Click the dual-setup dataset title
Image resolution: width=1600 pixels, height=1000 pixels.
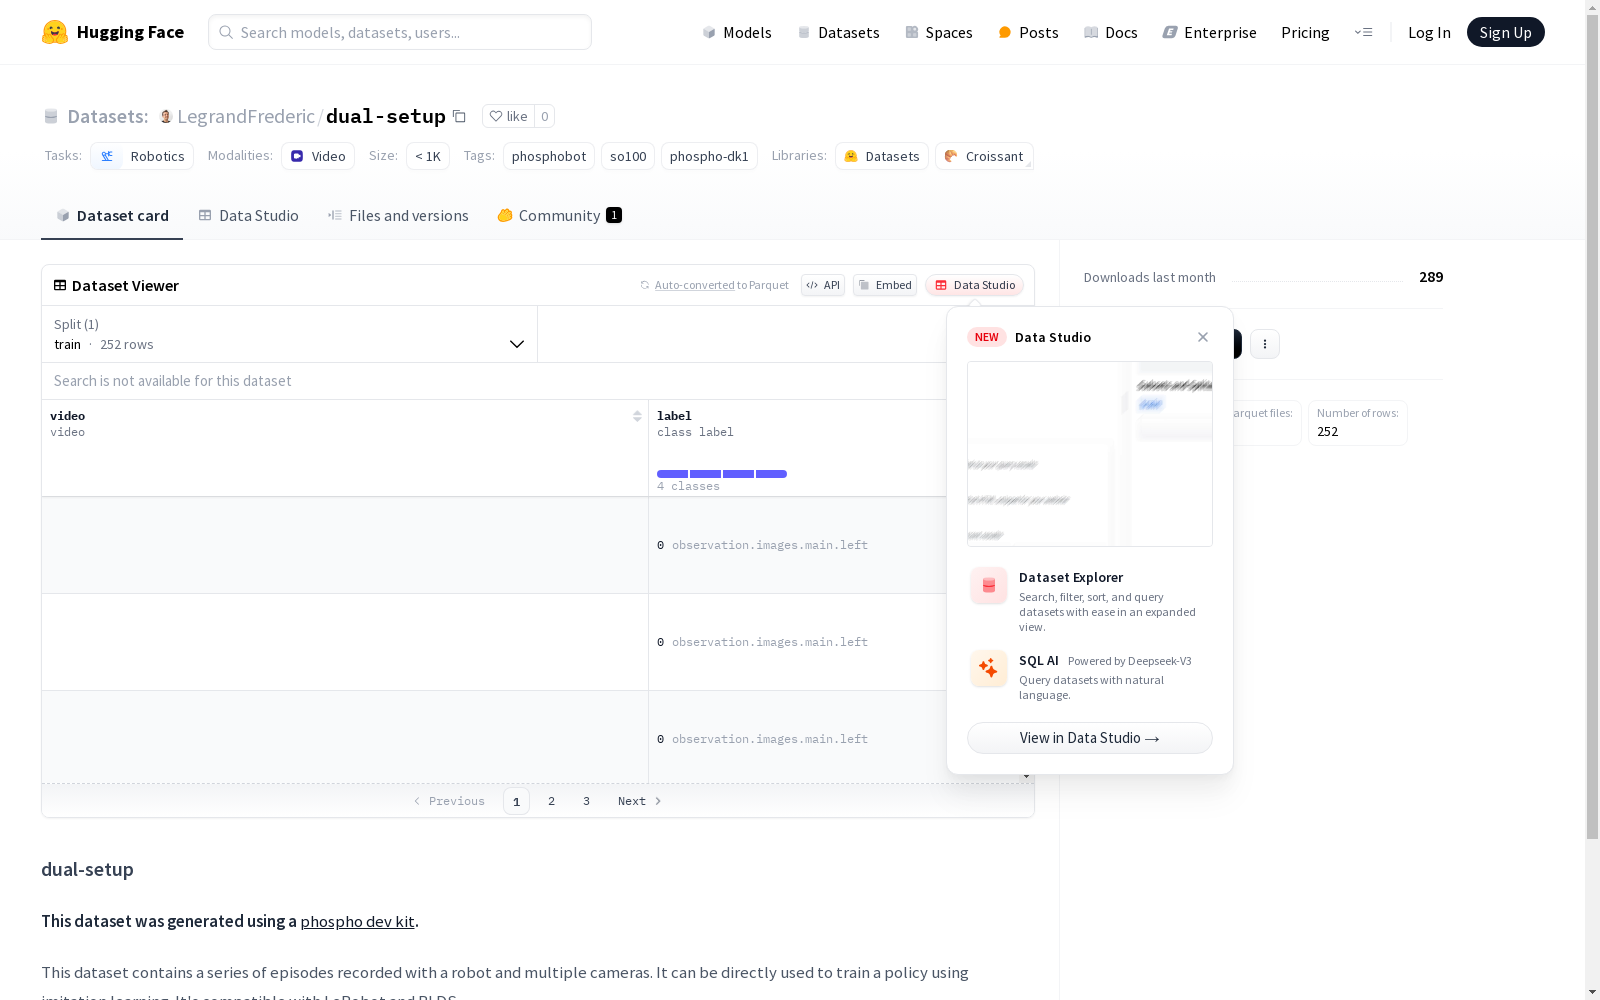click(x=386, y=116)
